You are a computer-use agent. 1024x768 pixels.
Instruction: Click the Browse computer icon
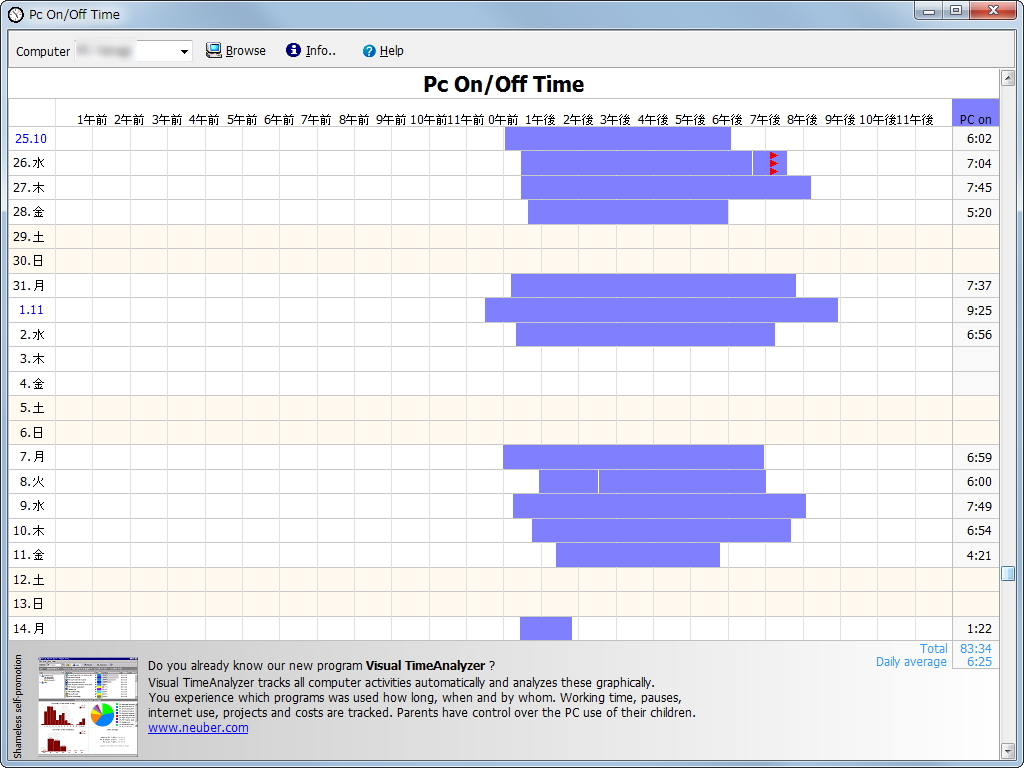[214, 50]
